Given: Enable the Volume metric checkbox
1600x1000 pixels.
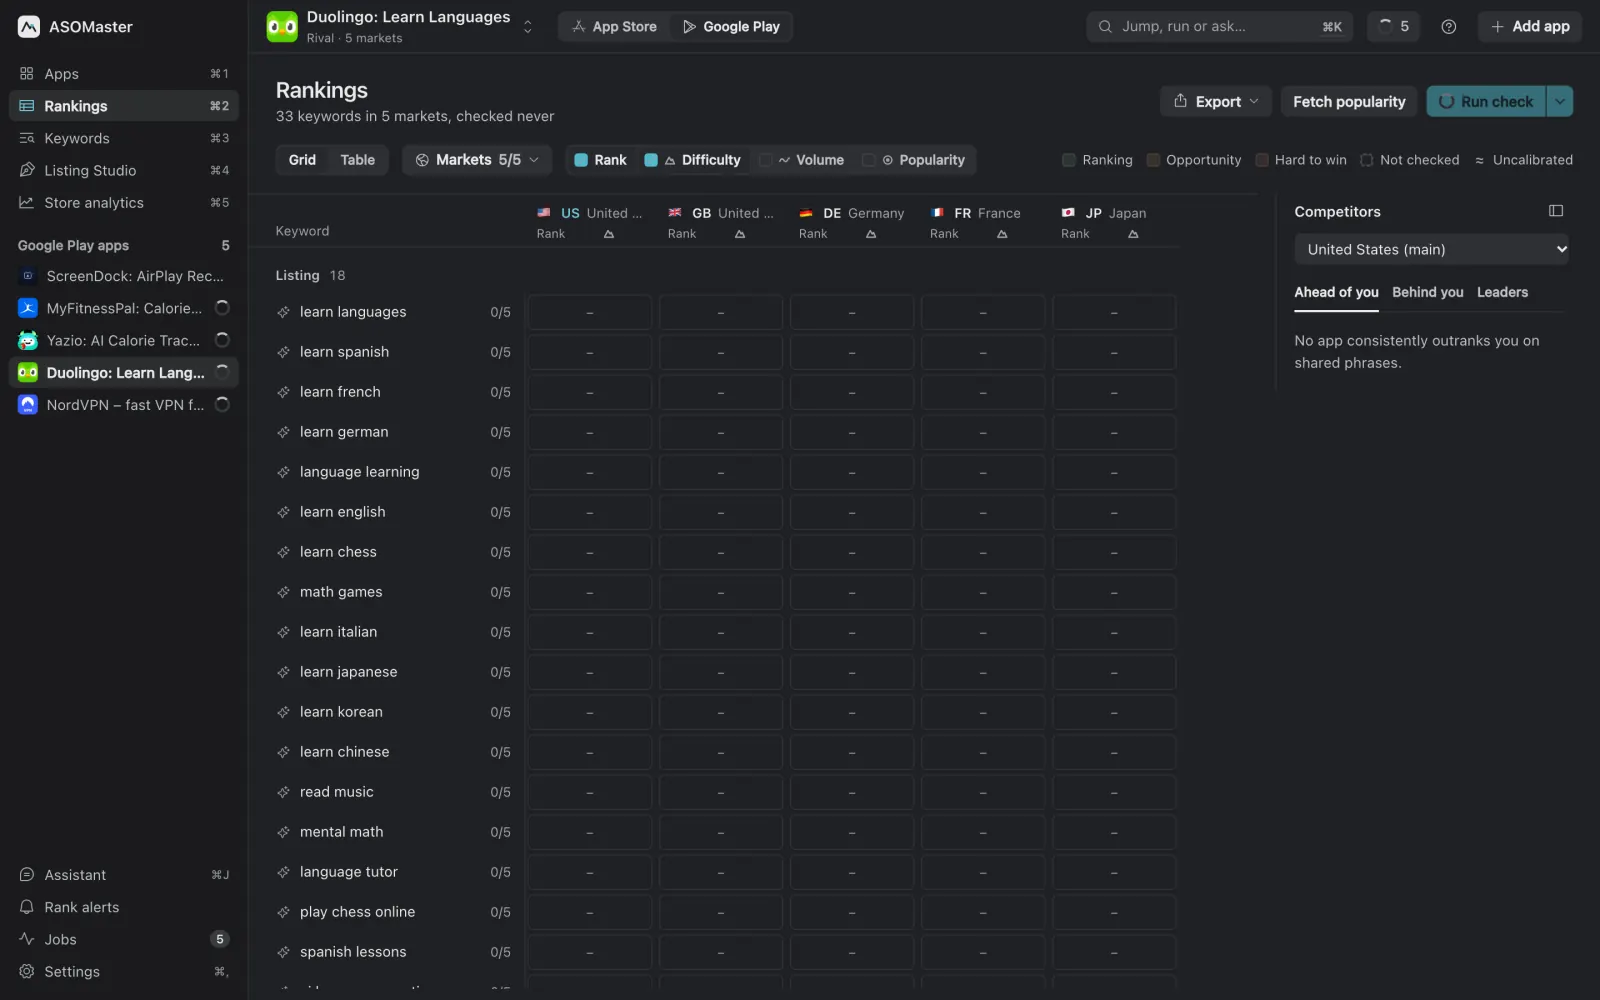Looking at the screenshot, I should 765,160.
